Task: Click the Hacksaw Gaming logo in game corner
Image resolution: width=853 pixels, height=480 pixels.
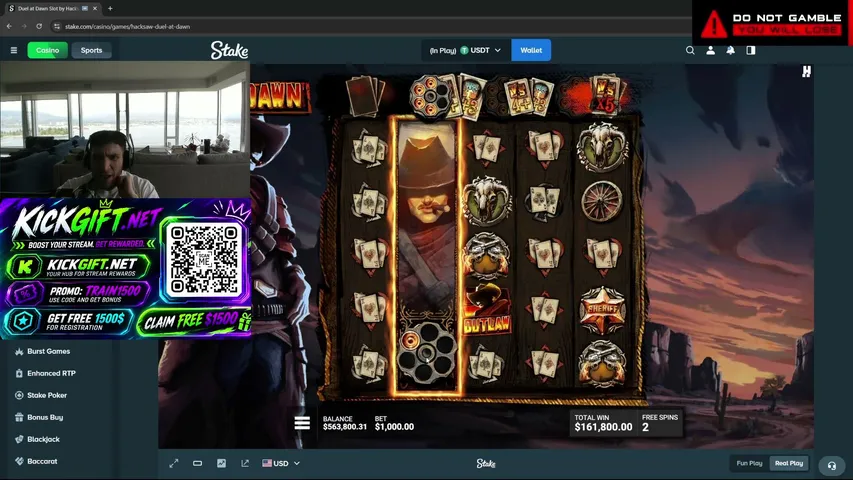Action: [x=806, y=71]
